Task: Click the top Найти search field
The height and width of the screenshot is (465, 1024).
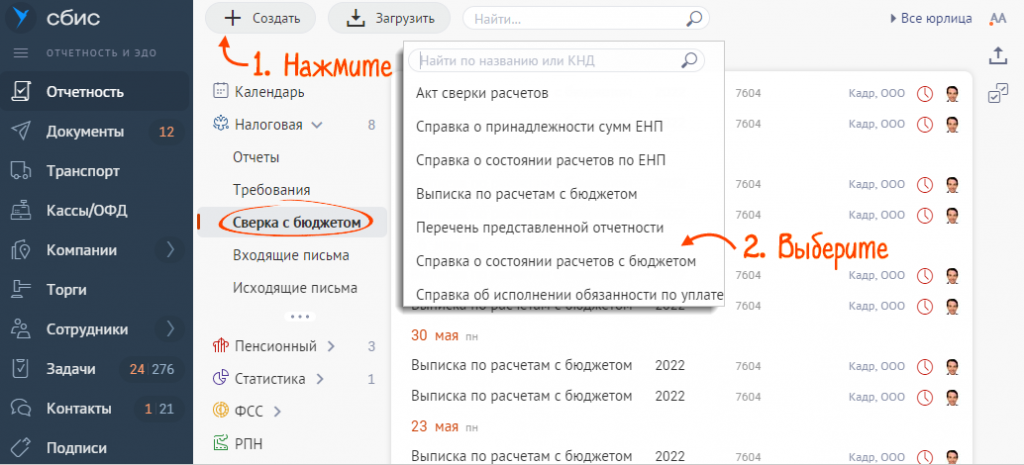Action: [x=575, y=18]
